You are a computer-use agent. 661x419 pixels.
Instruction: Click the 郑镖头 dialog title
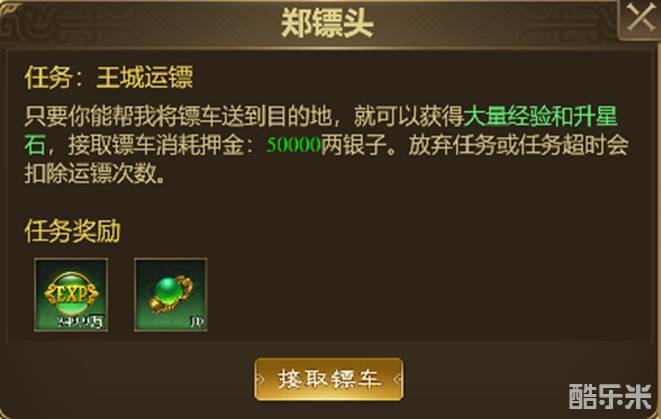click(328, 23)
